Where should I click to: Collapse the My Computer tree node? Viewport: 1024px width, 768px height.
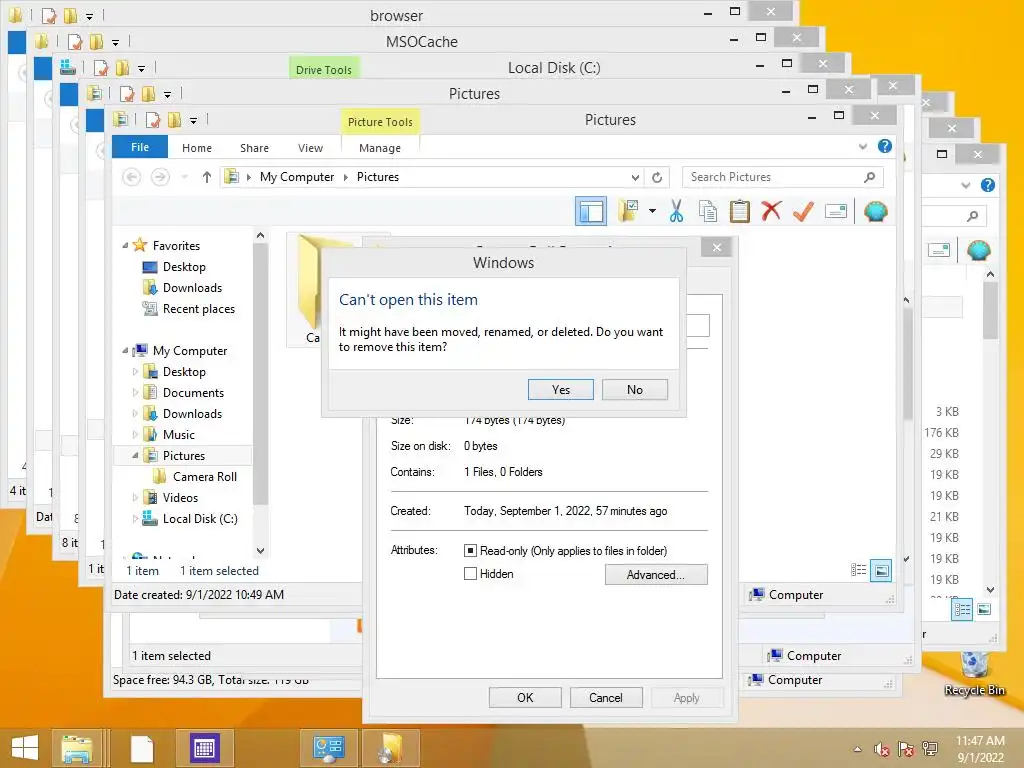pos(125,351)
